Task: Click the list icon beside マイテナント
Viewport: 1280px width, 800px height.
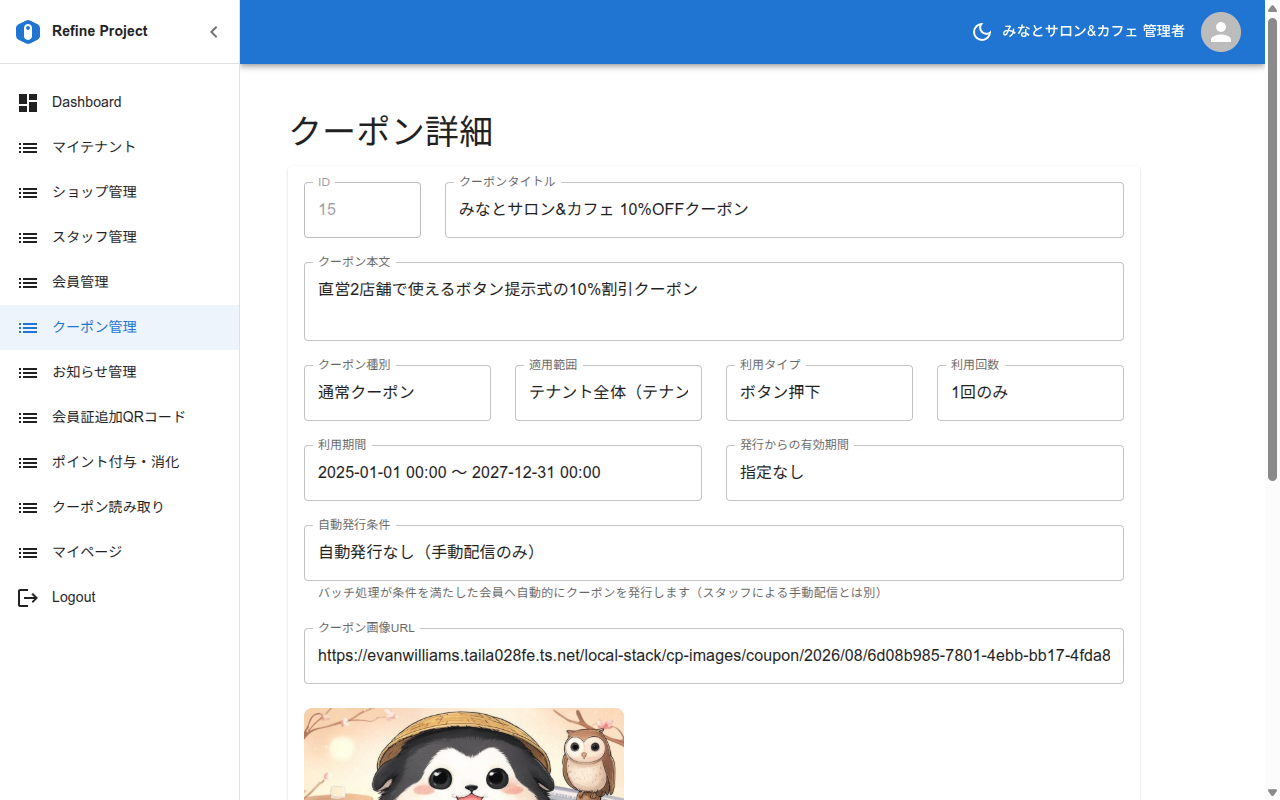Action: click(x=28, y=147)
